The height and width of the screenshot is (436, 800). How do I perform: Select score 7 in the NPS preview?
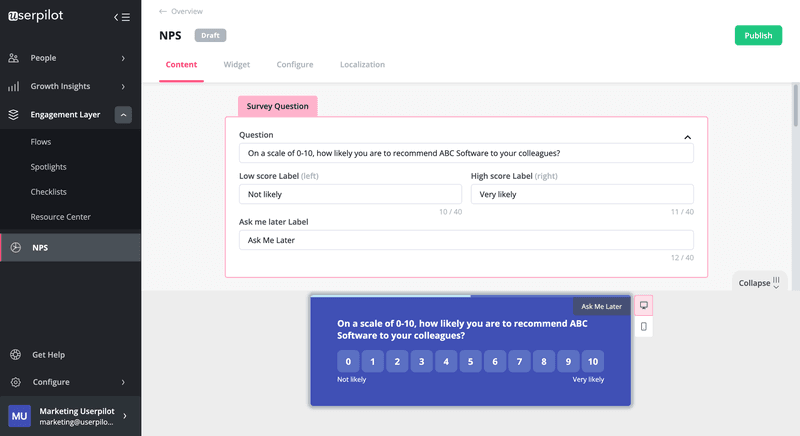point(520,362)
